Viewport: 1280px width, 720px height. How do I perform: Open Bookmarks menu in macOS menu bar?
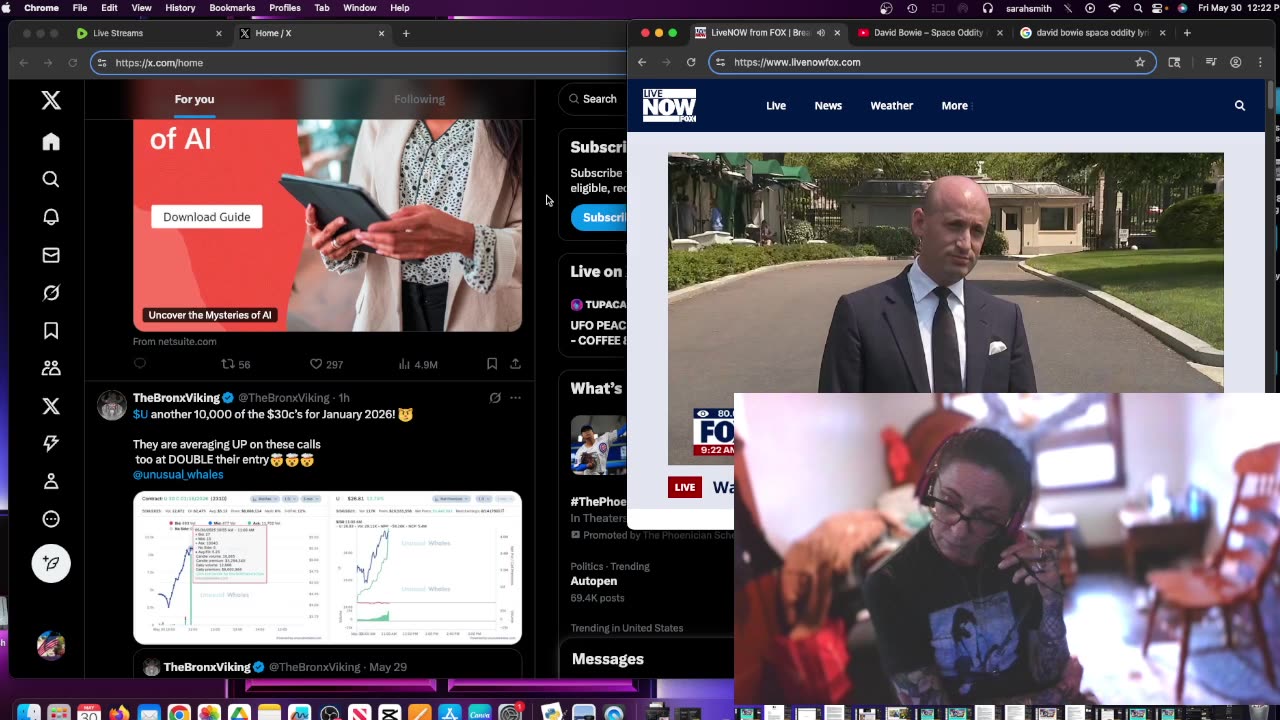pyautogui.click(x=232, y=8)
